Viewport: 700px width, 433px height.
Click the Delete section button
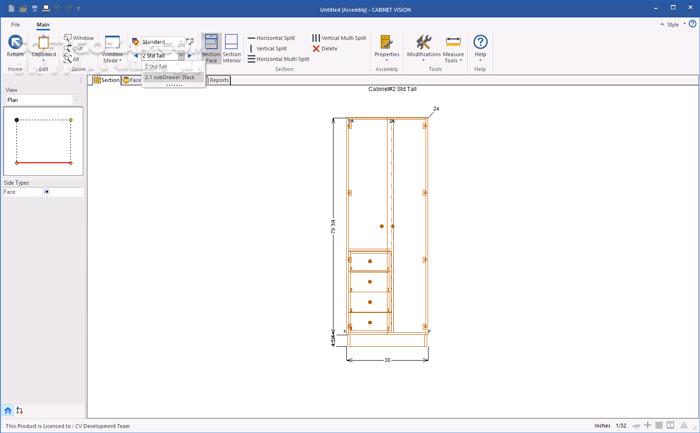[x=325, y=48]
